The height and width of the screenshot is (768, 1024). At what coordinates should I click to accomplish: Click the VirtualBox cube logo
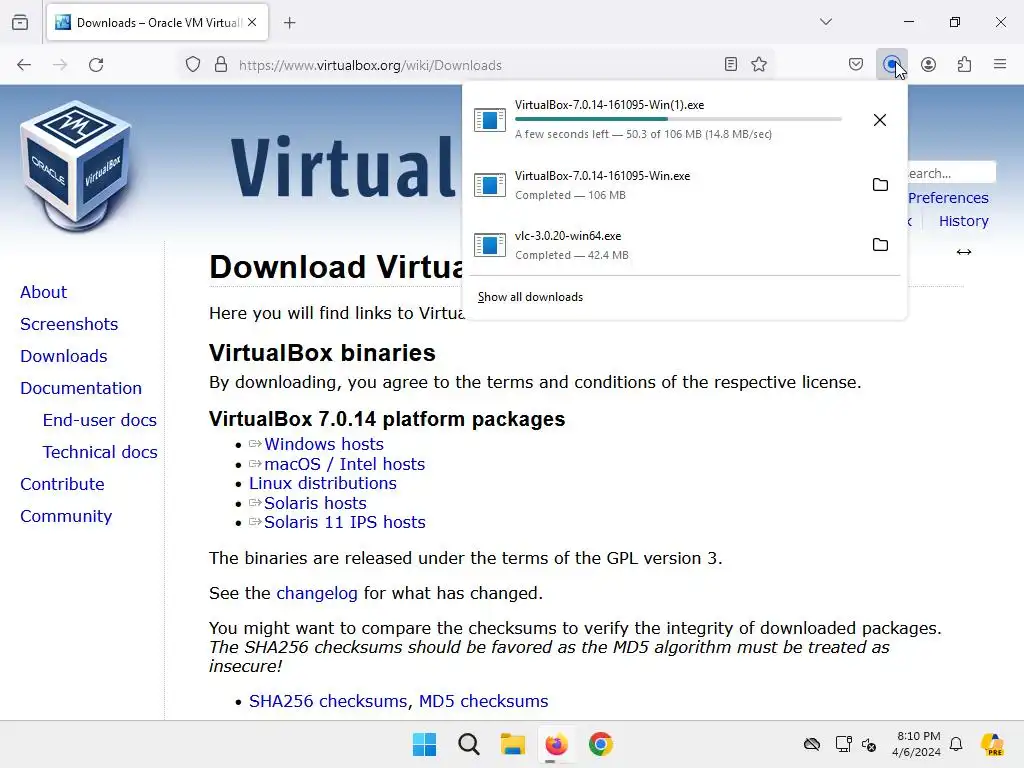pyautogui.click(x=77, y=167)
